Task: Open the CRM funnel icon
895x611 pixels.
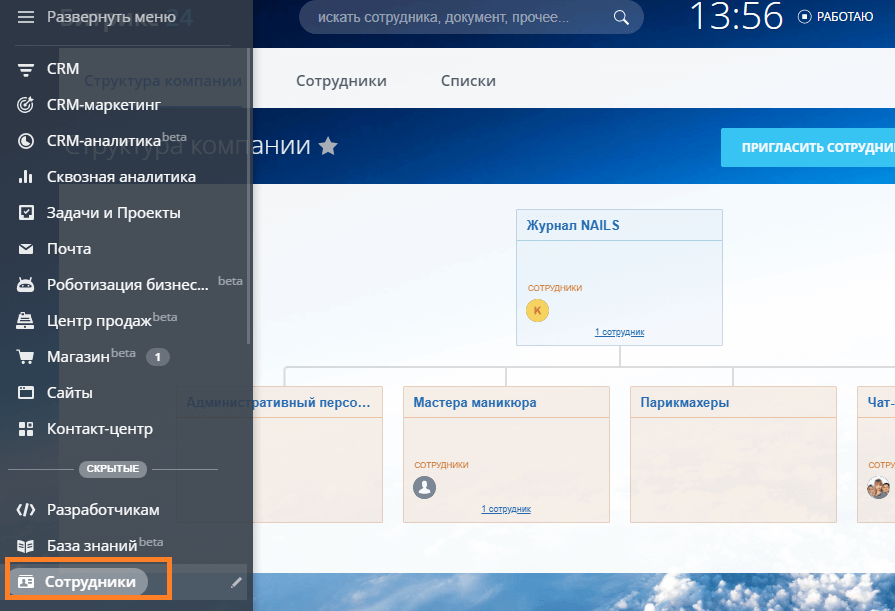Action: click(26, 70)
